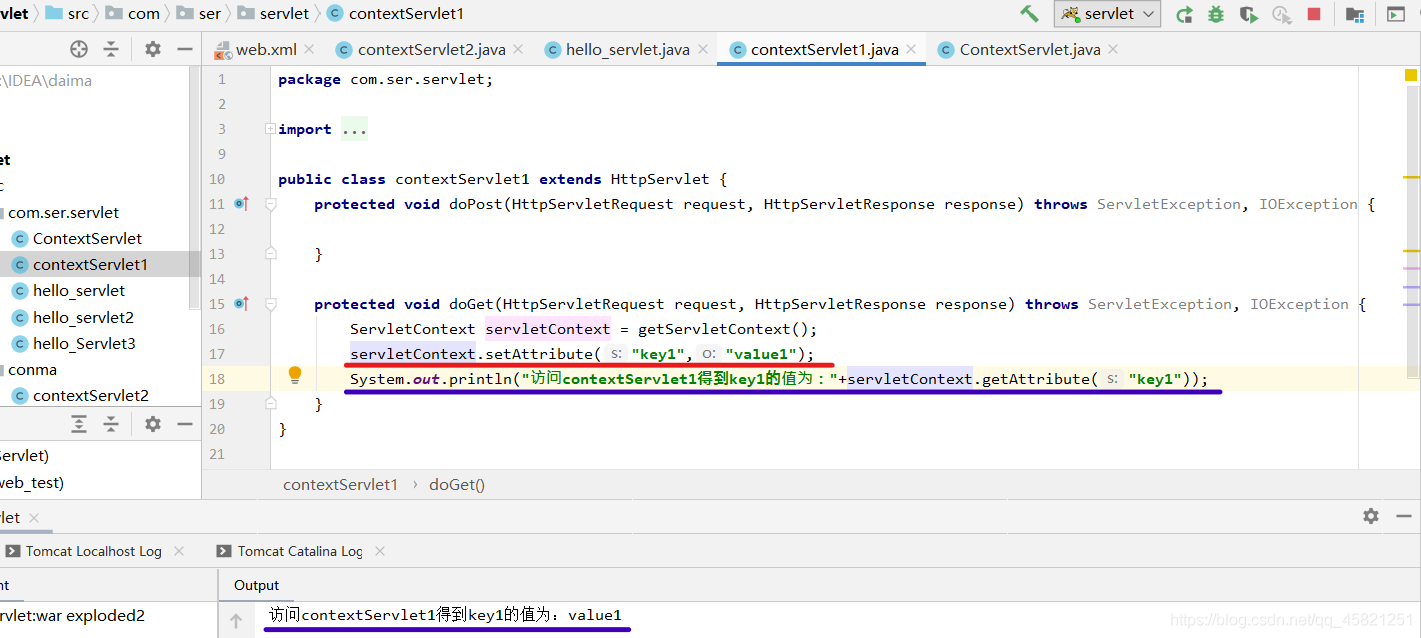Click Run with Coverage shield icon
The image size is (1421, 638).
(x=1248, y=14)
